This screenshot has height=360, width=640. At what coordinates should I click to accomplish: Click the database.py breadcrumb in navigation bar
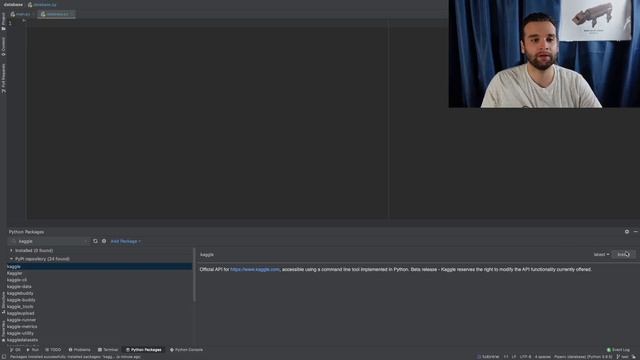[x=42, y=4]
